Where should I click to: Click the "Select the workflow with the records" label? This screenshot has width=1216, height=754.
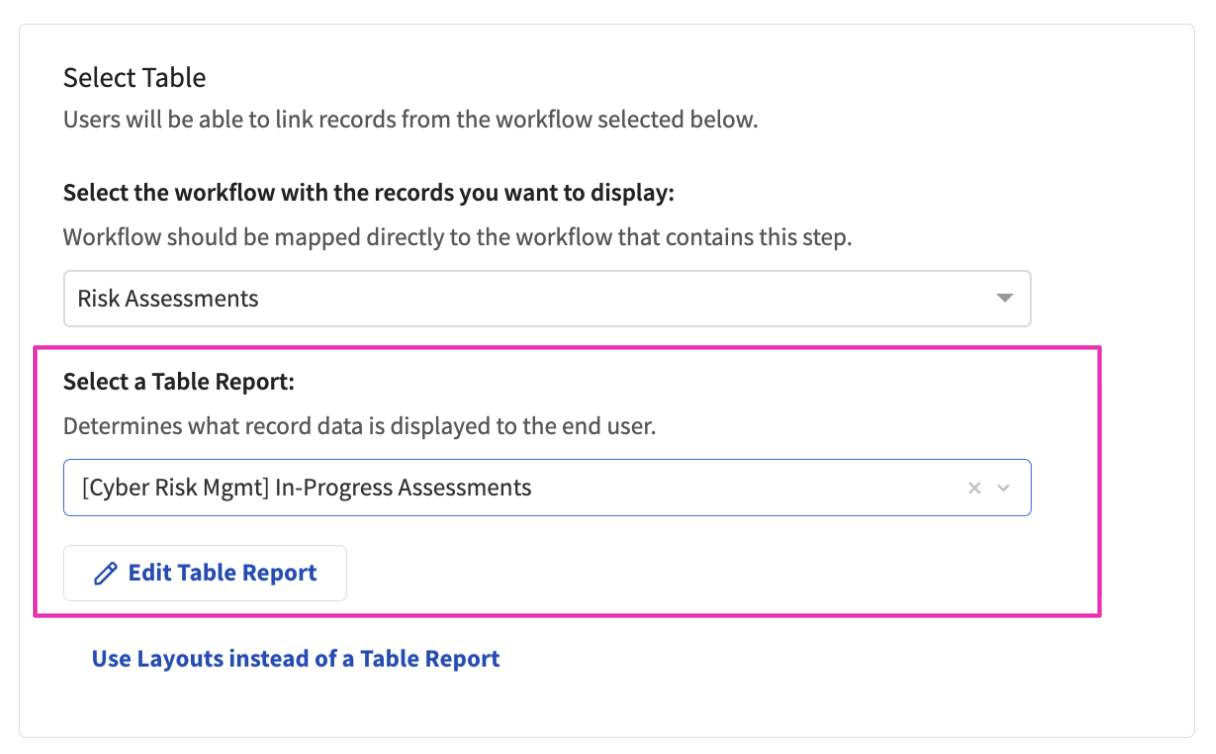[x=368, y=192]
